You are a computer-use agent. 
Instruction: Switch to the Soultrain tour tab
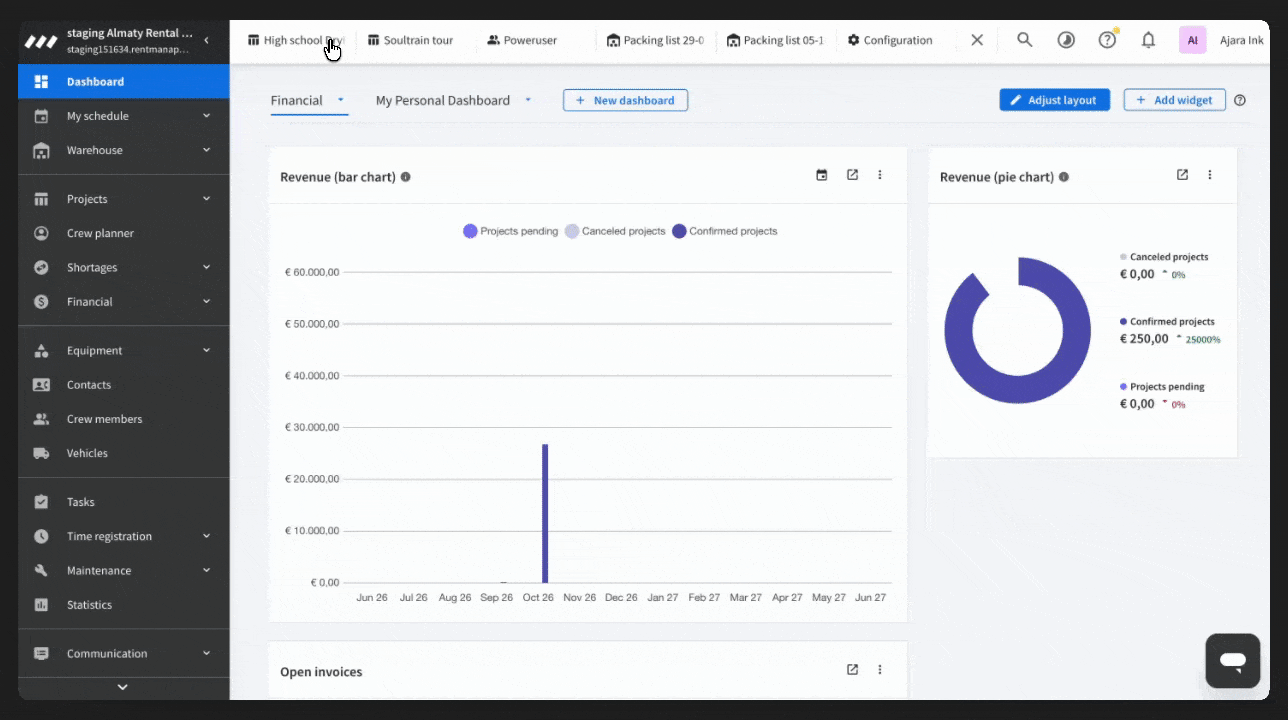pyautogui.click(x=410, y=40)
